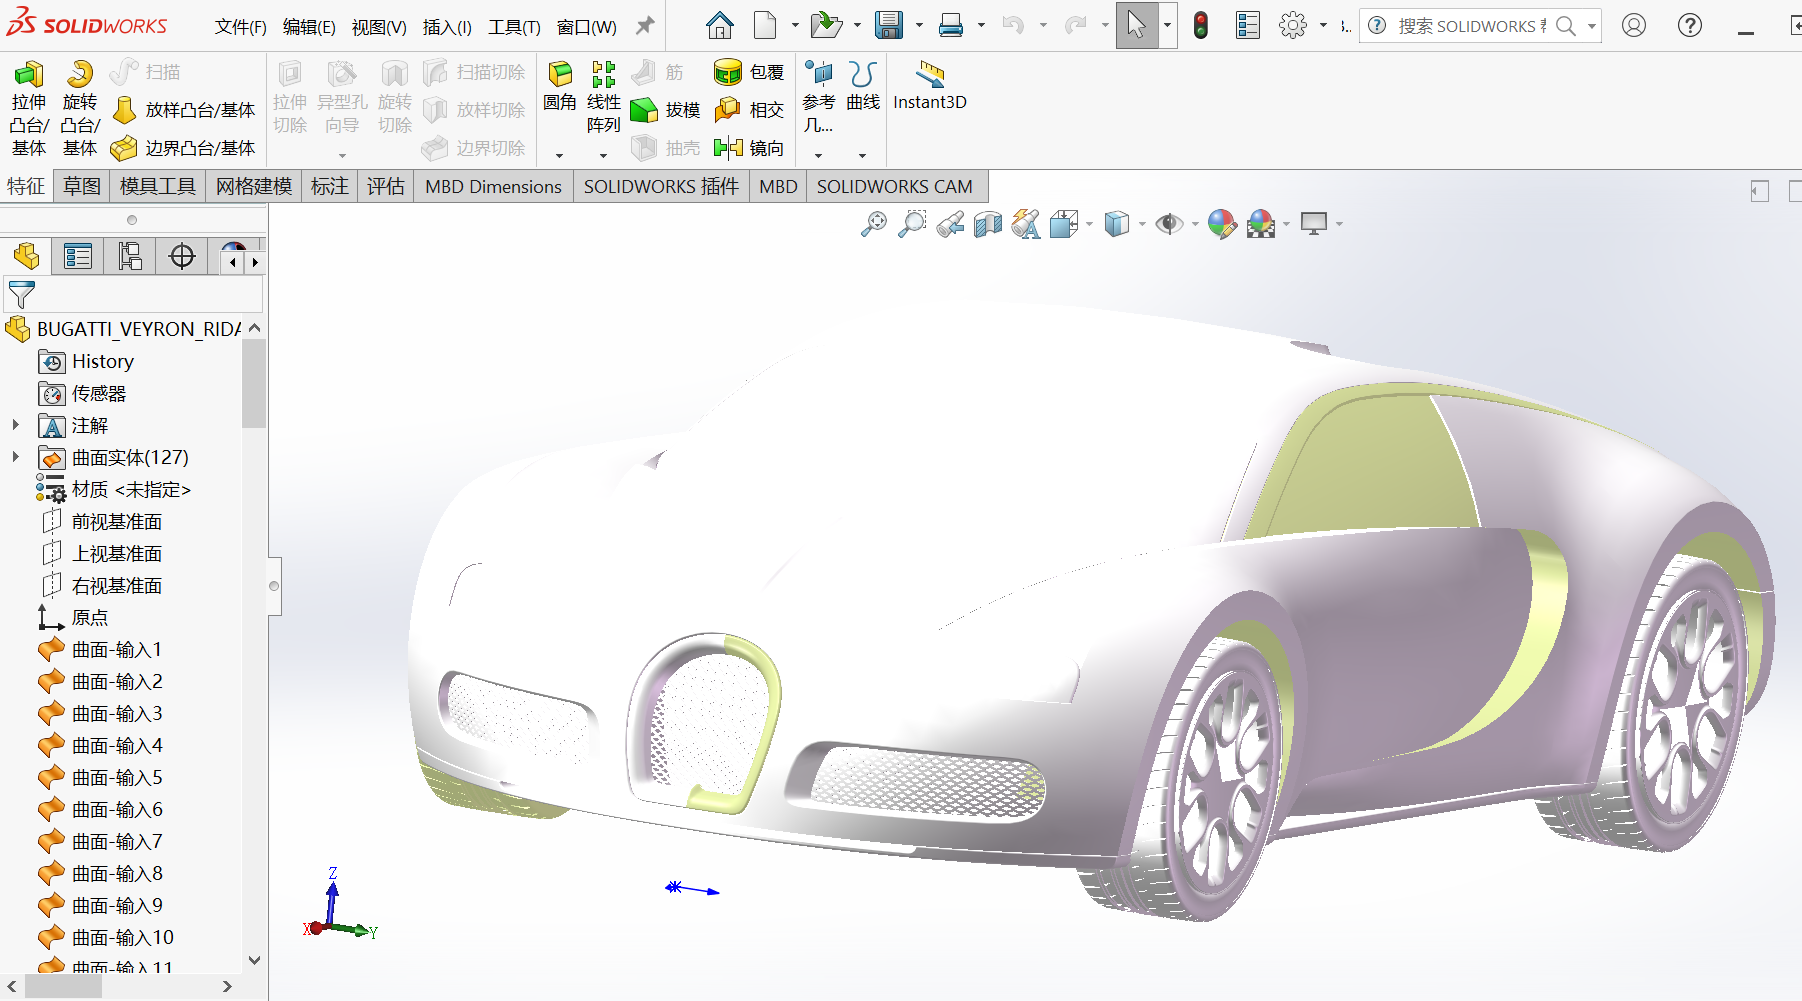Click the Draft (拔模) tool
1802x1001 pixels.
click(666, 110)
